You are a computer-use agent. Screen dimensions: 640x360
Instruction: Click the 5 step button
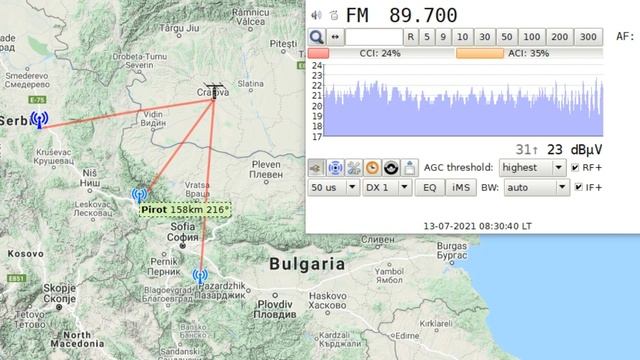(427, 37)
